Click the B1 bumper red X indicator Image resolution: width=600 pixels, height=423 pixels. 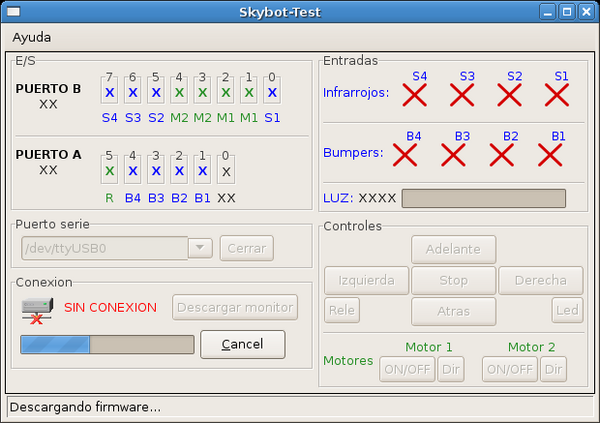(x=551, y=155)
